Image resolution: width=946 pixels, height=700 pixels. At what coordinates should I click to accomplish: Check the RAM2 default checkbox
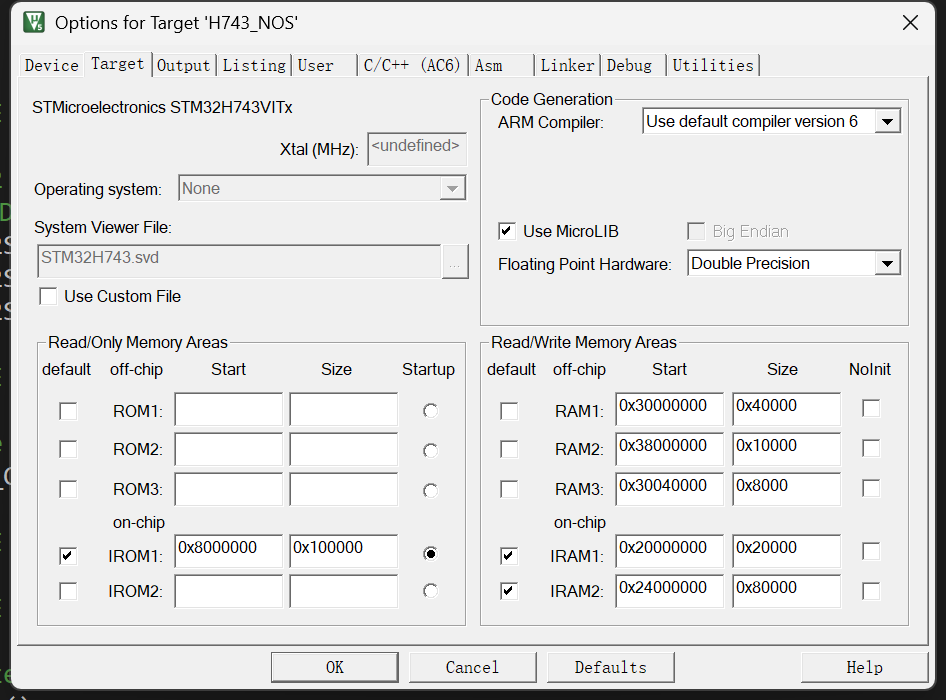(509, 449)
